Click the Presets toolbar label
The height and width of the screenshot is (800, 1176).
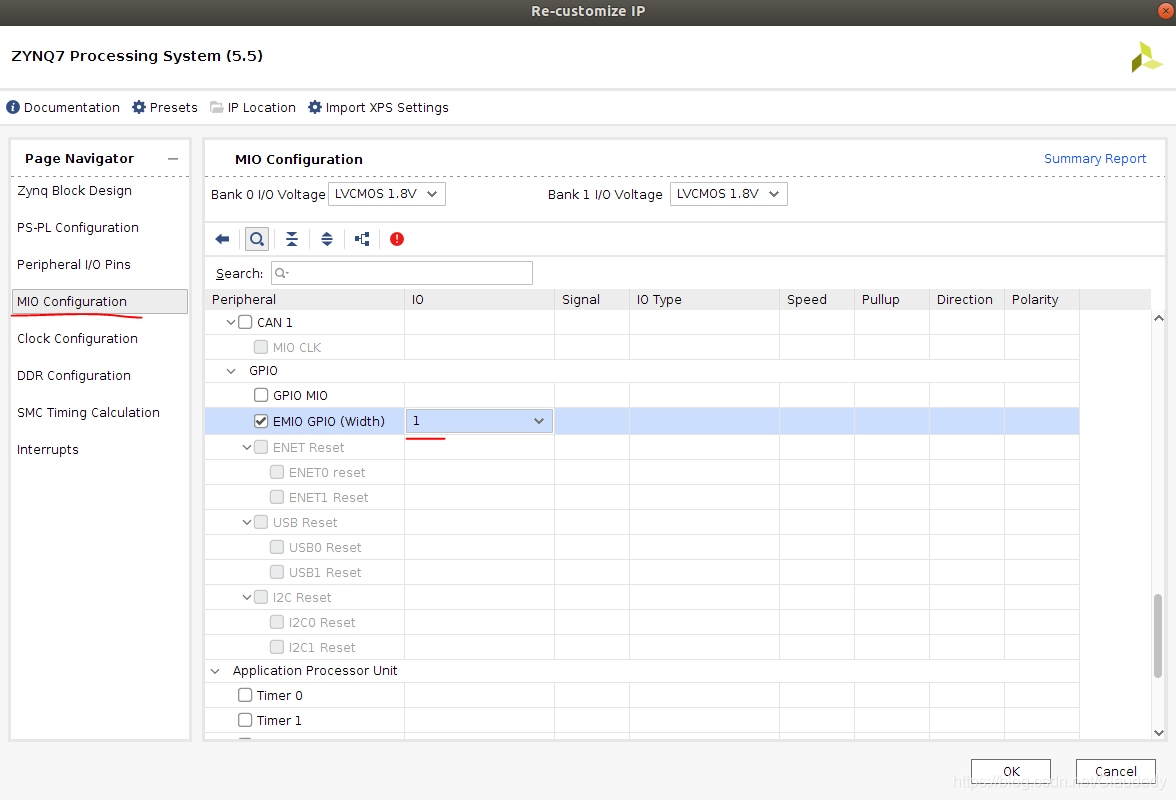pyautogui.click(x=173, y=107)
